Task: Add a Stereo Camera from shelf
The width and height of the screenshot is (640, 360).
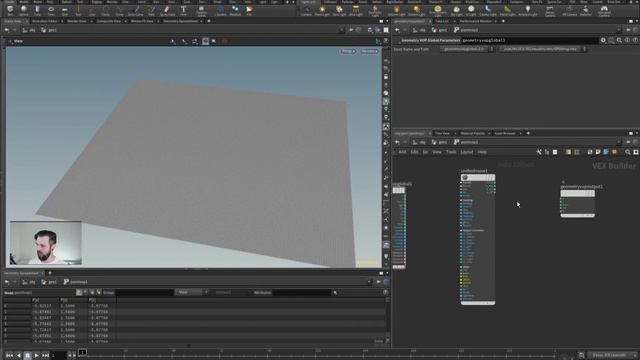Action: [x=550, y=10]
